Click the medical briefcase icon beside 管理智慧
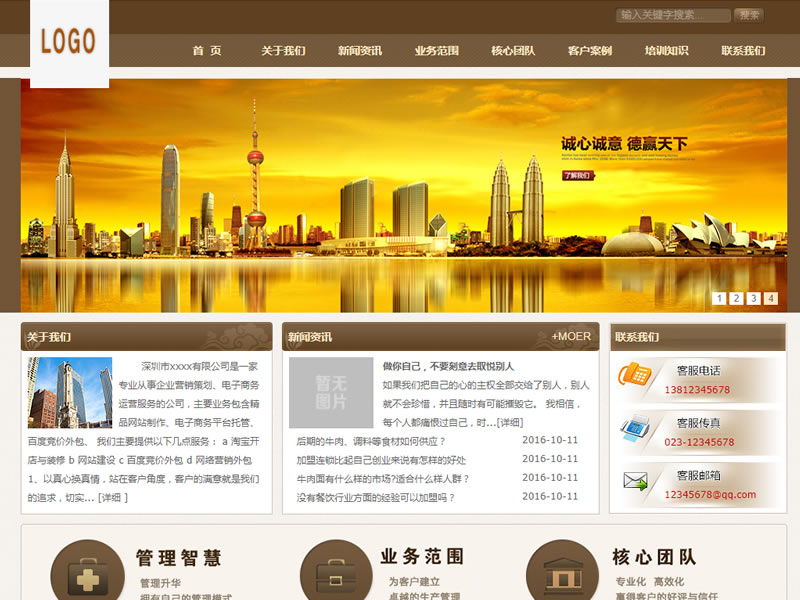800x600 pixels. click(87, 571)
